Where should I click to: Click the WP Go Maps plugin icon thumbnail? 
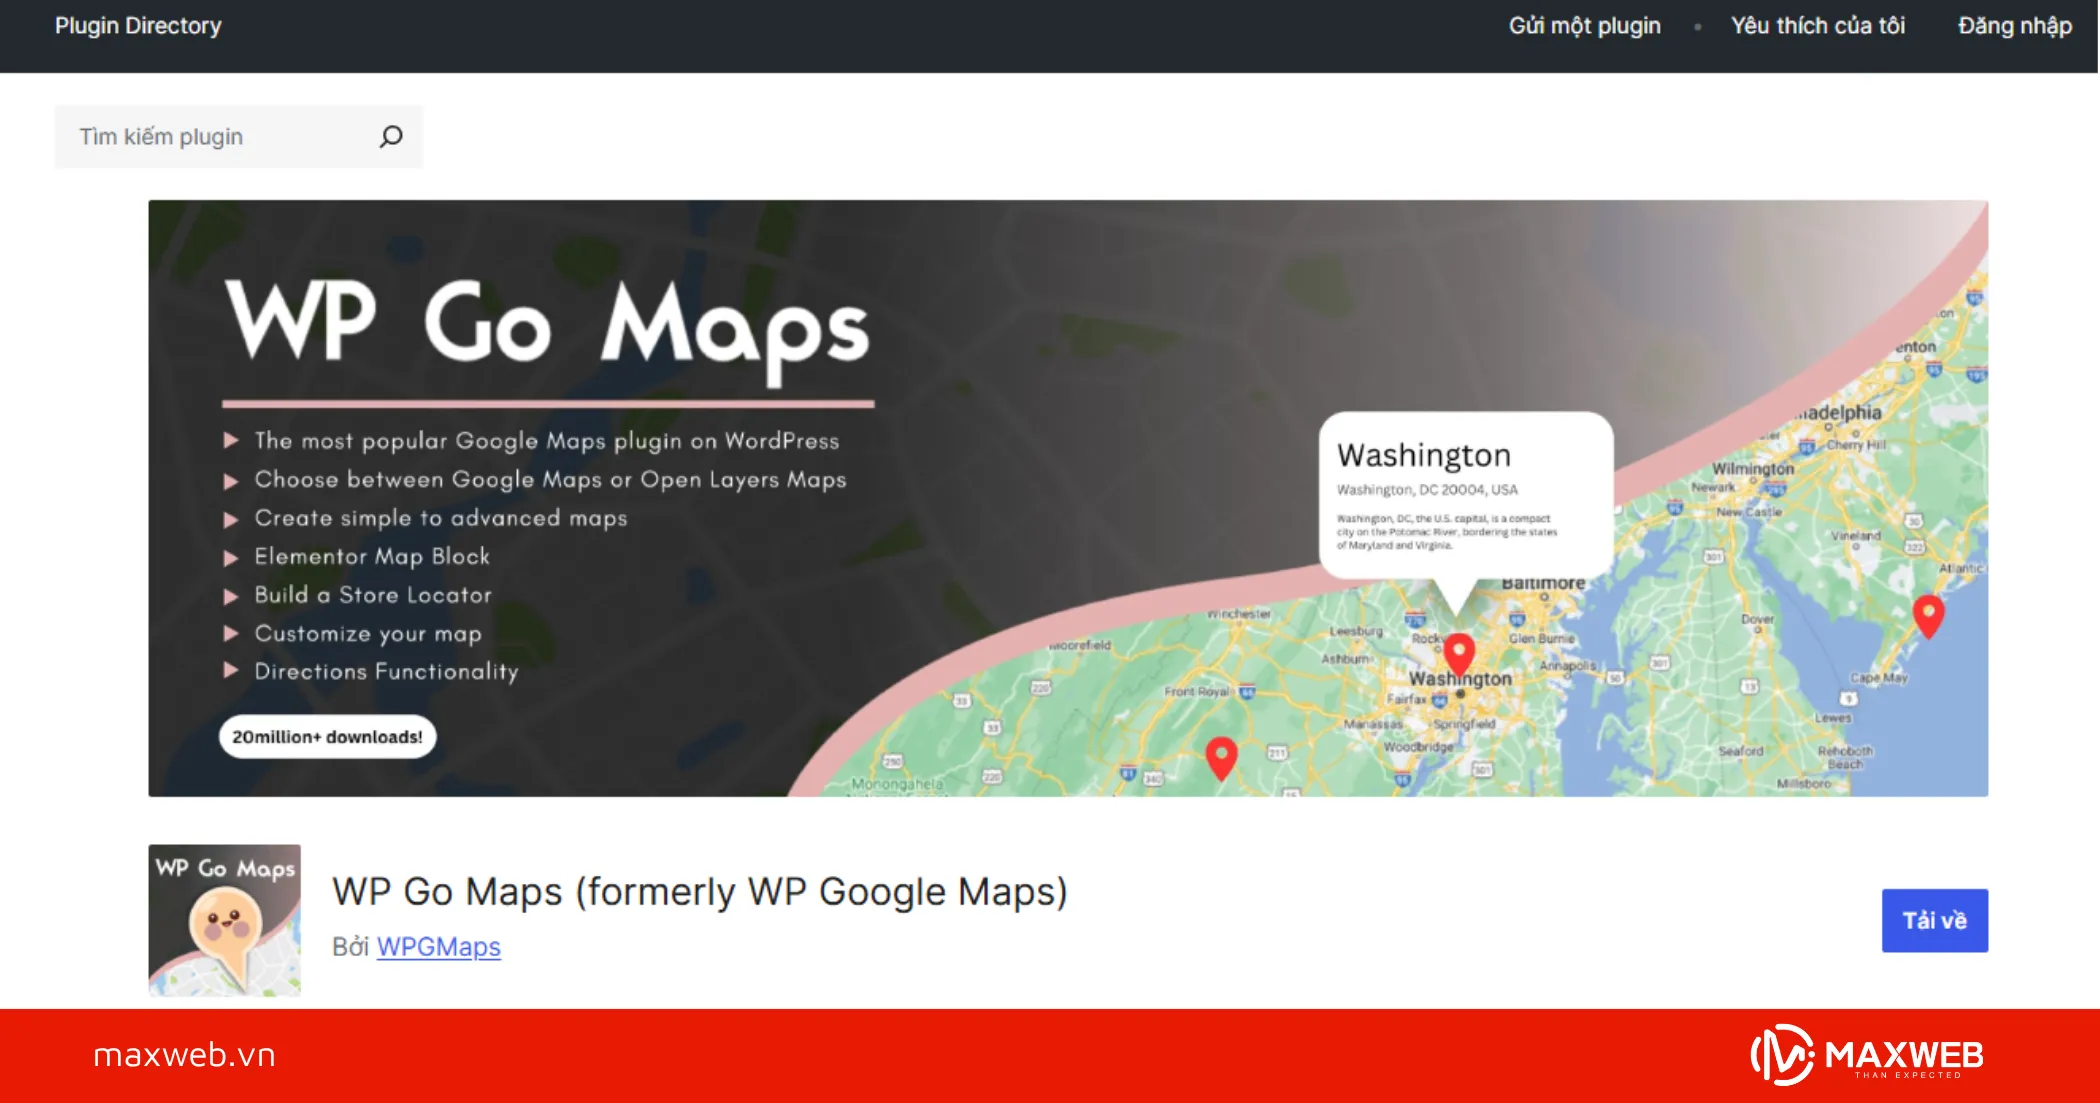(224, 920)
